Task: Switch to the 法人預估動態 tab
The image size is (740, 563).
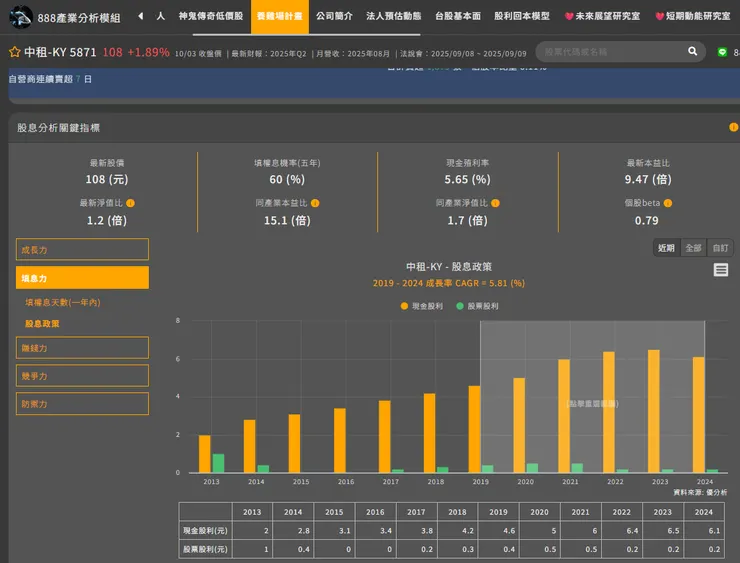Action: pyautogui.click(x=394, y=16)
